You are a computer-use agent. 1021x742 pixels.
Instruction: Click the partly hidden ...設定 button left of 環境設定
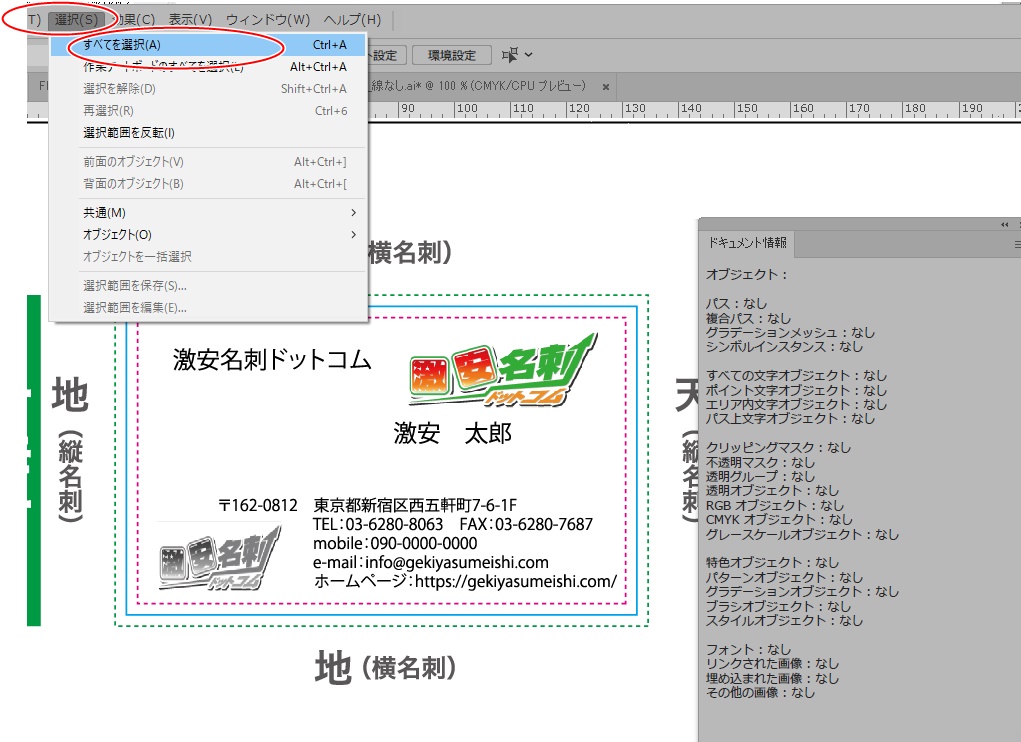tap(387, 55)
